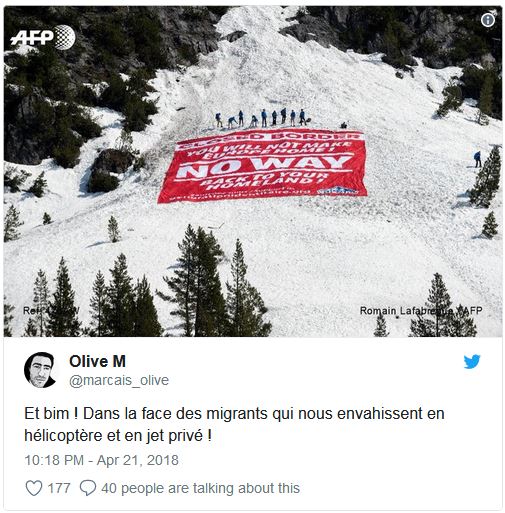Click the tweet text starting "Et bim !"
The width and height of the screenshot is (505, 513).
234,424
